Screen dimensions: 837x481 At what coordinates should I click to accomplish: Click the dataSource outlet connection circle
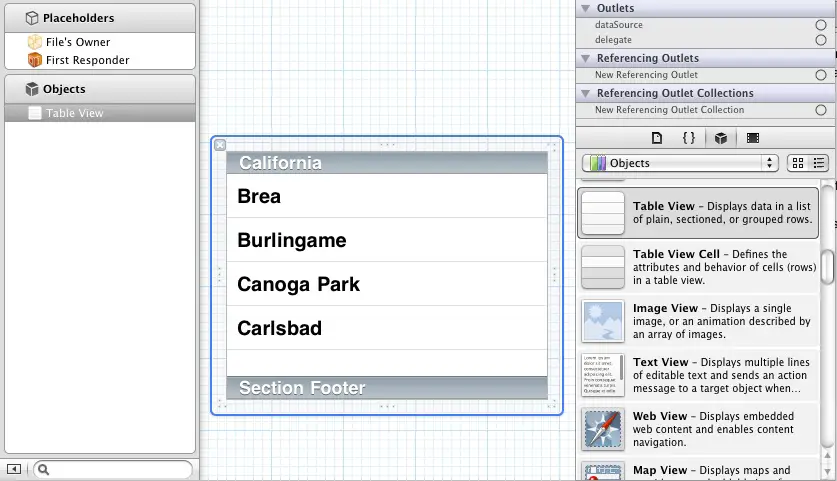821,25
